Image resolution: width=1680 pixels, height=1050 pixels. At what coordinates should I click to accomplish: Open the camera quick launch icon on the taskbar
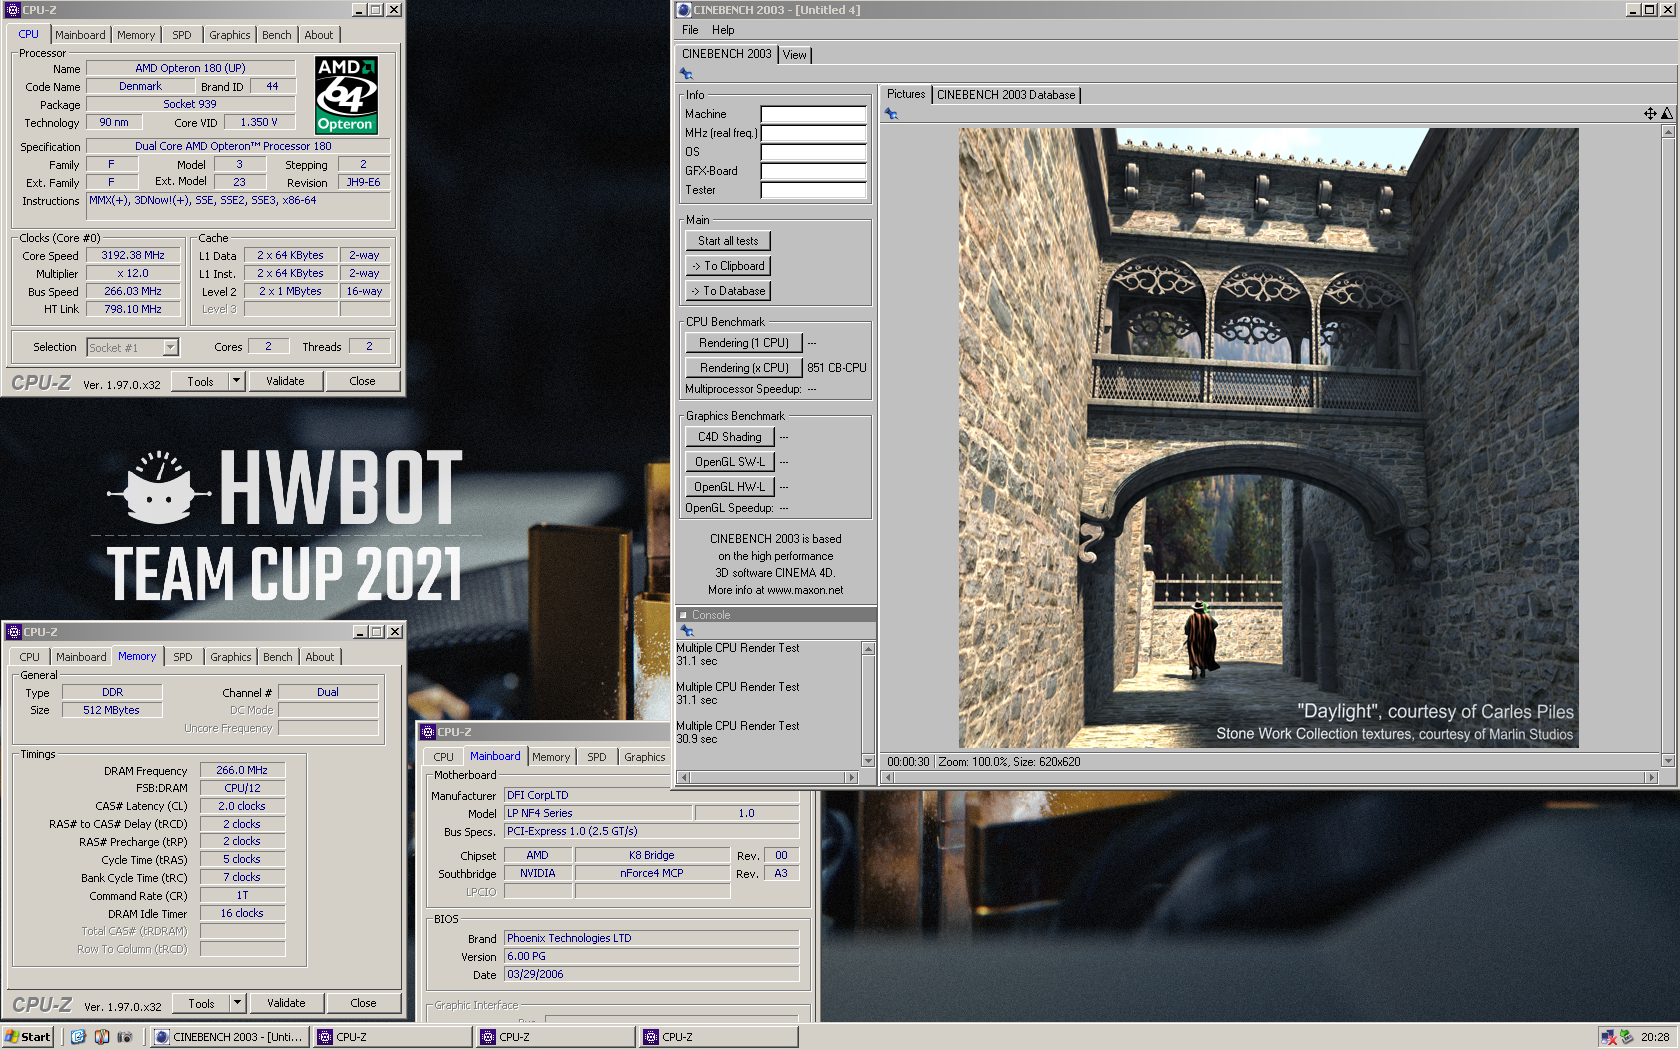[x=125, y=1037]
